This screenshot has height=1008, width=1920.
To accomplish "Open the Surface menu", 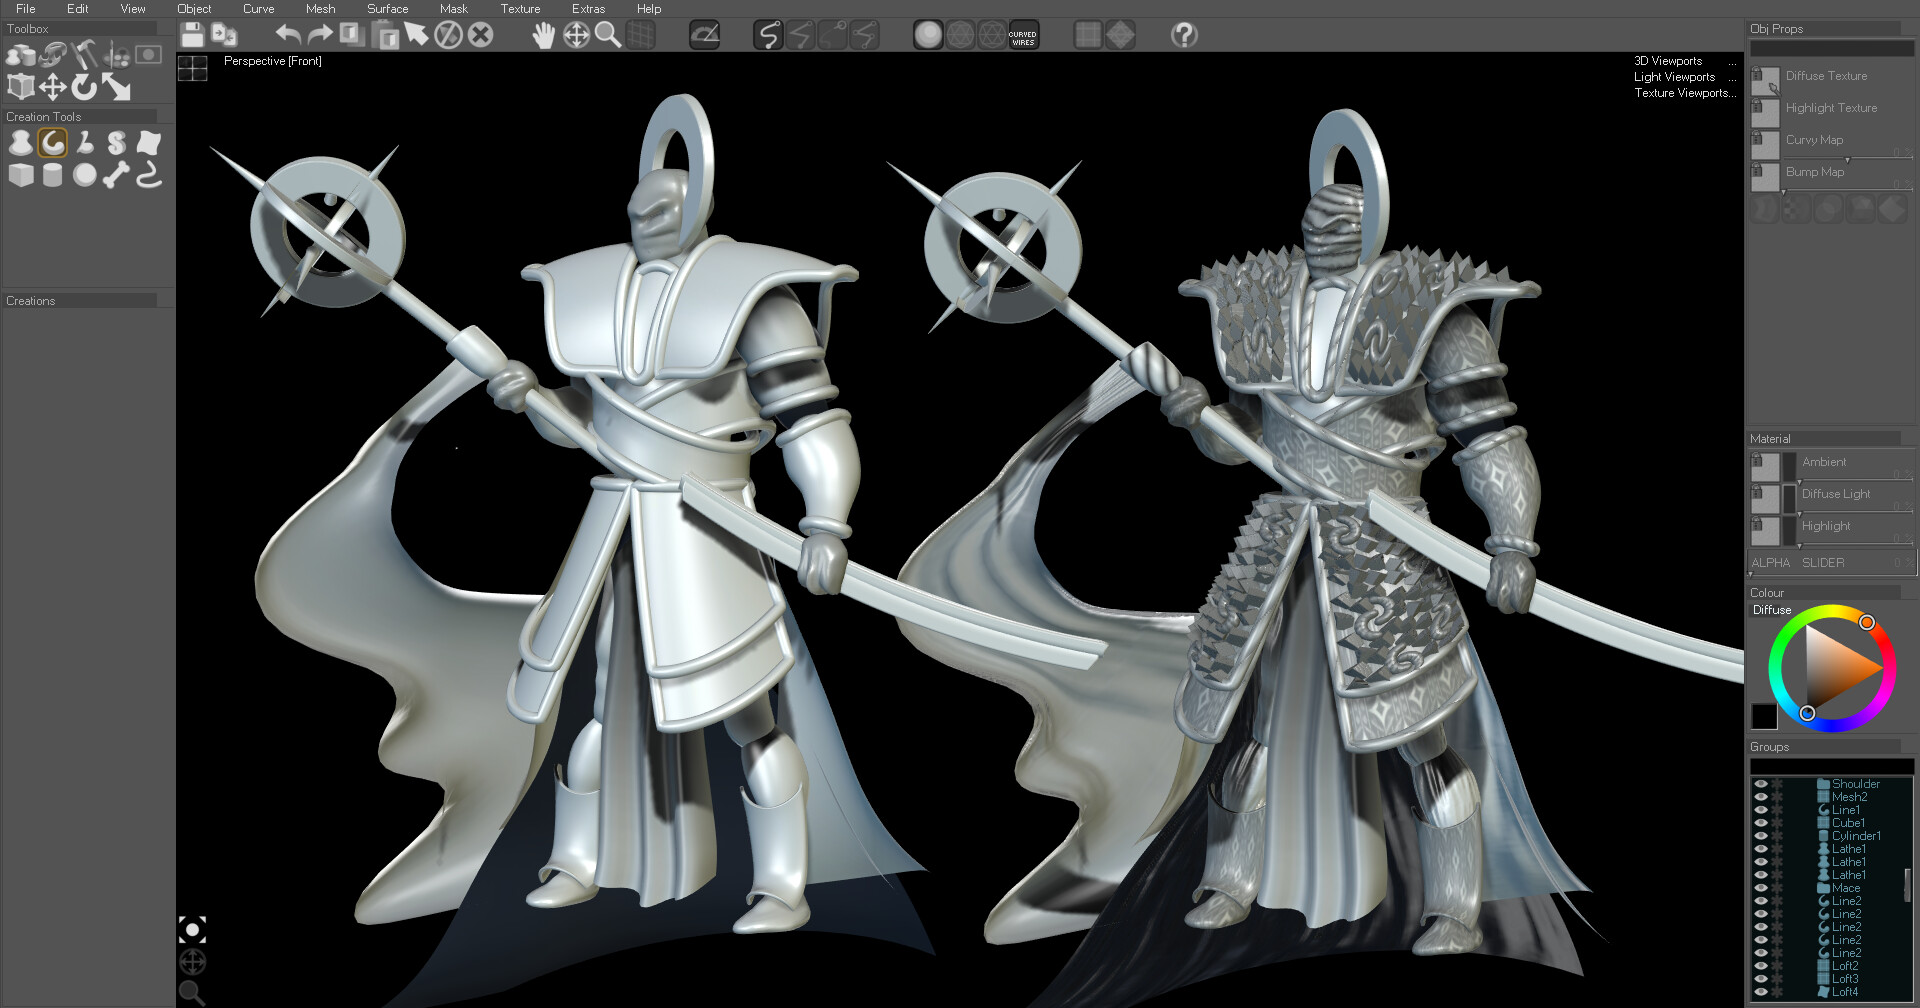I will pos(387,9).
